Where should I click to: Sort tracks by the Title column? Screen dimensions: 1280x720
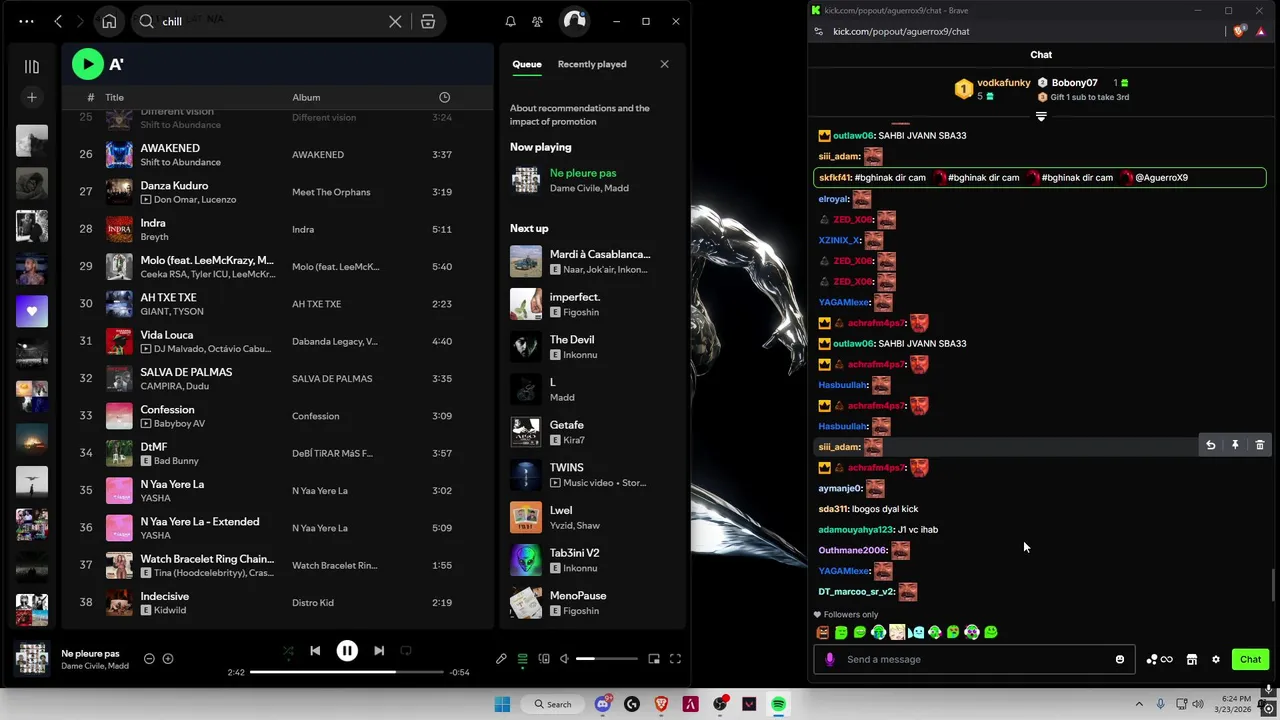tap(115, 97)
